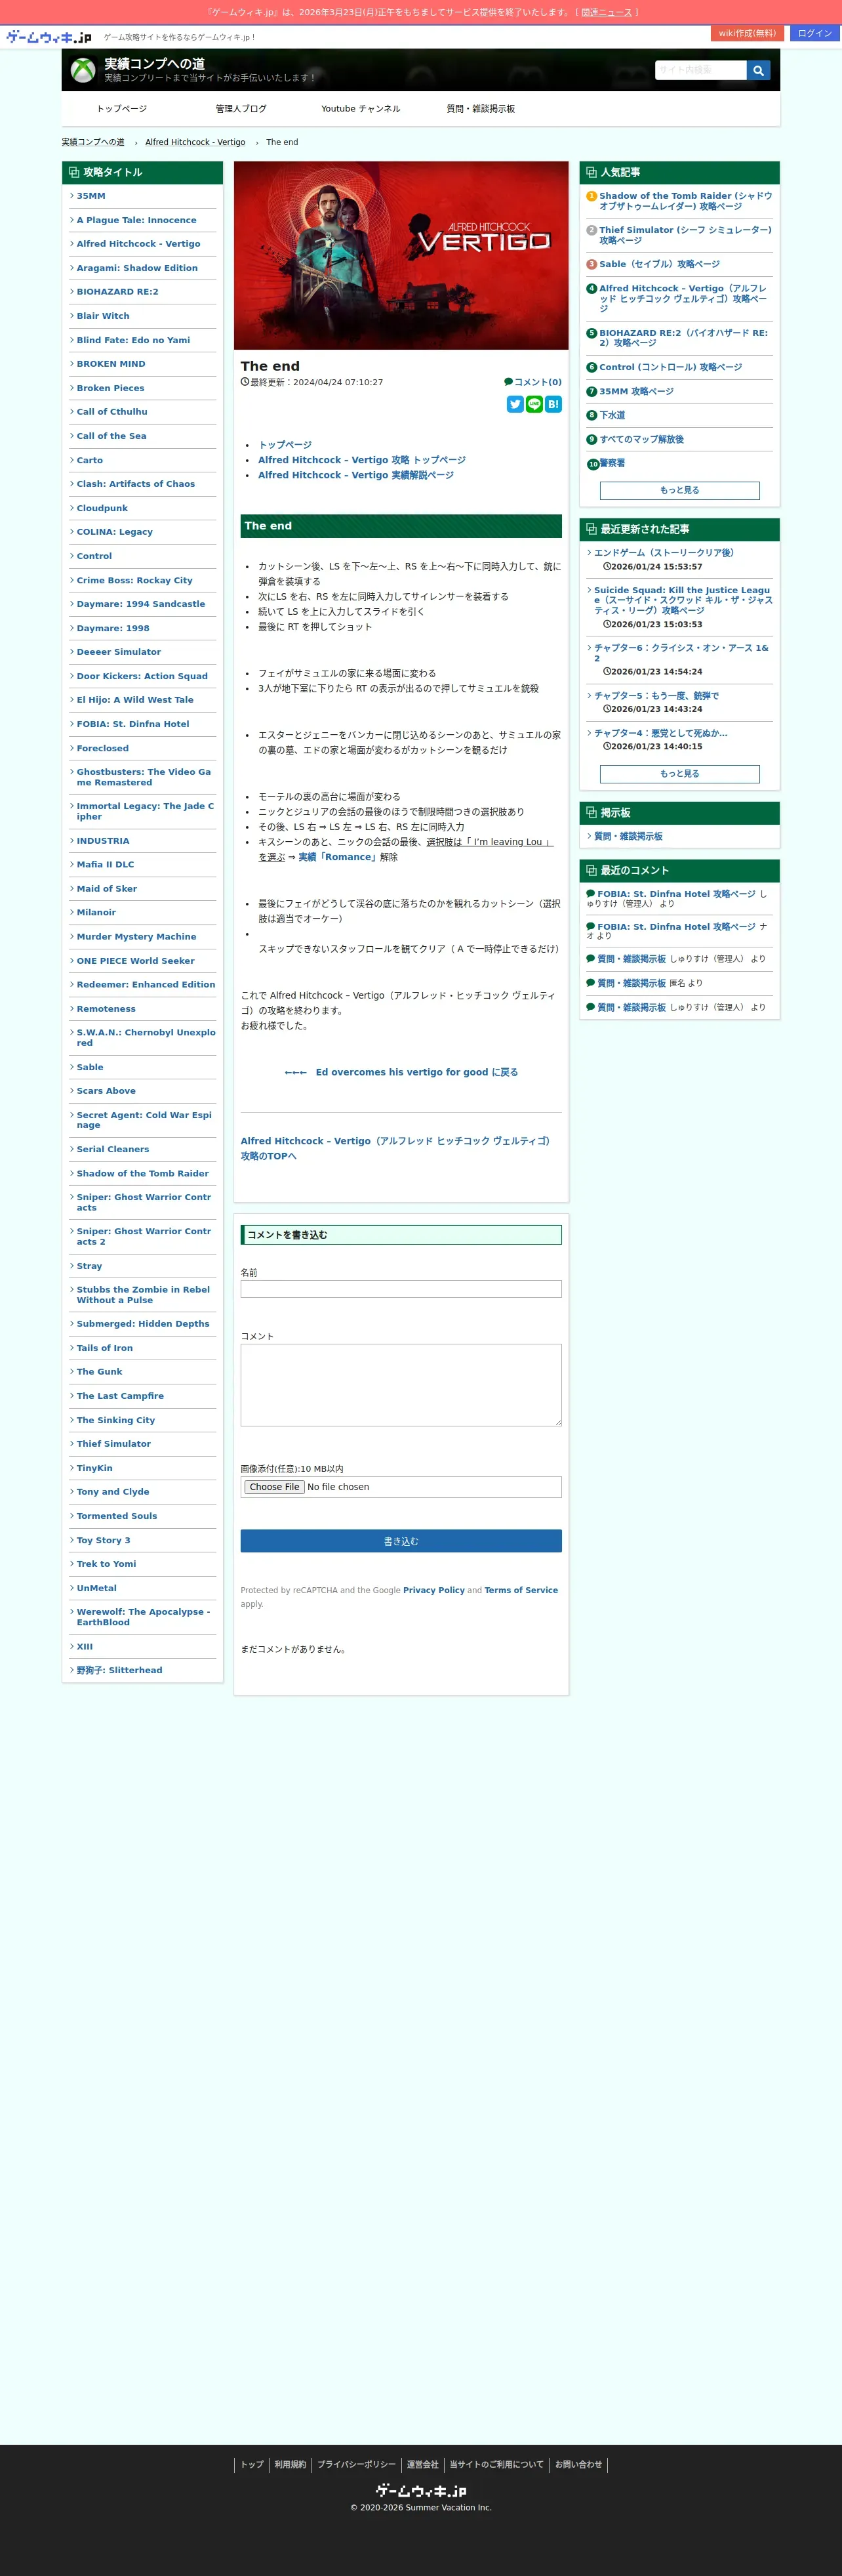Screen dimensions: 842x2576
Task: Click the 名前 input field
Action: (401, 1289)
